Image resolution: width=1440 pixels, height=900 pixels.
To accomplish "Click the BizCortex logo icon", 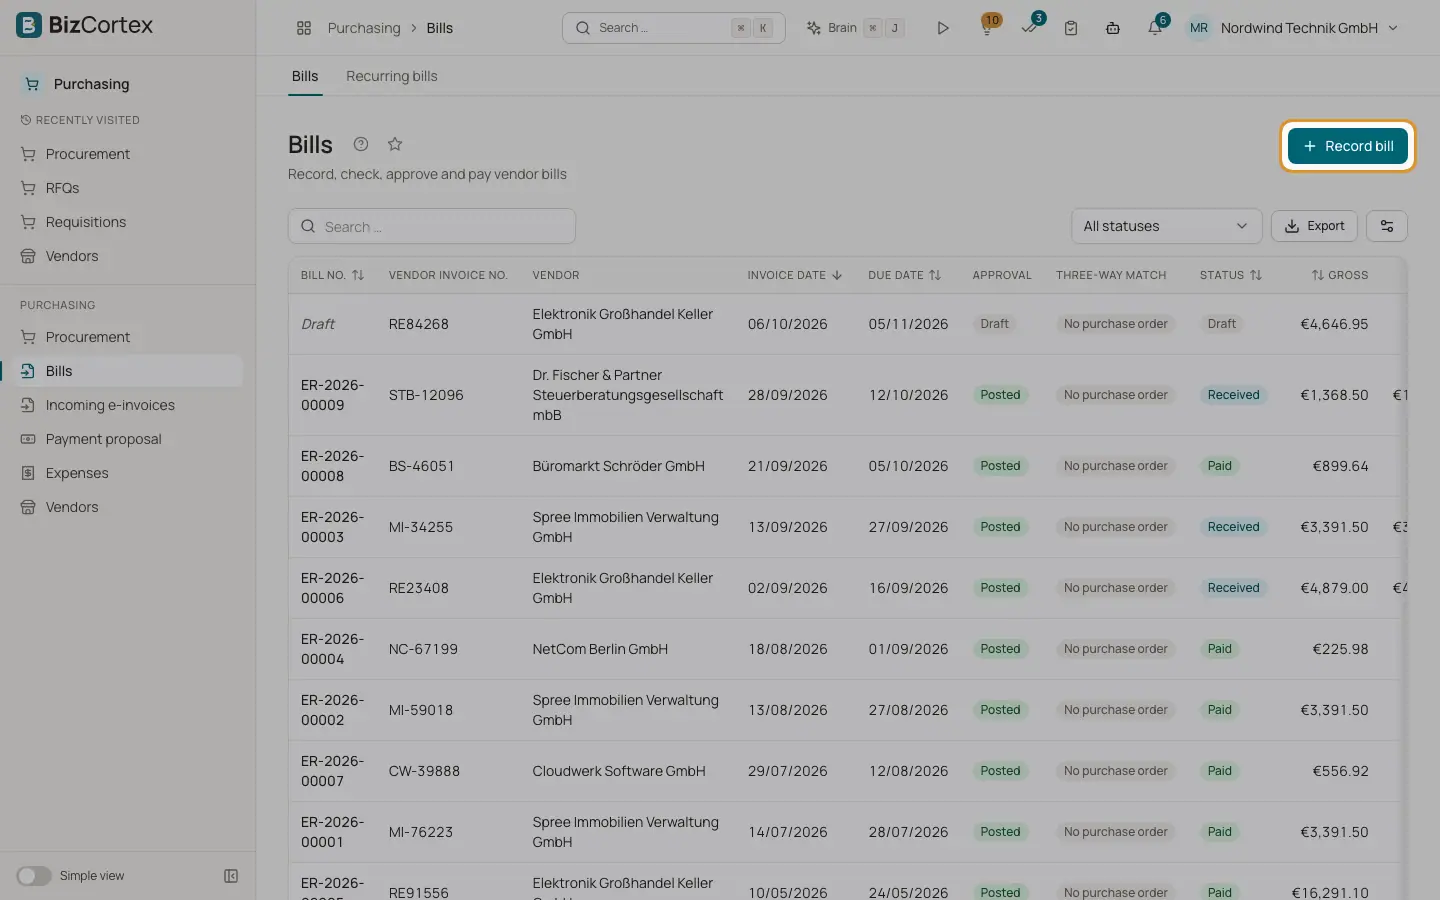I will (x=29, y=25).
